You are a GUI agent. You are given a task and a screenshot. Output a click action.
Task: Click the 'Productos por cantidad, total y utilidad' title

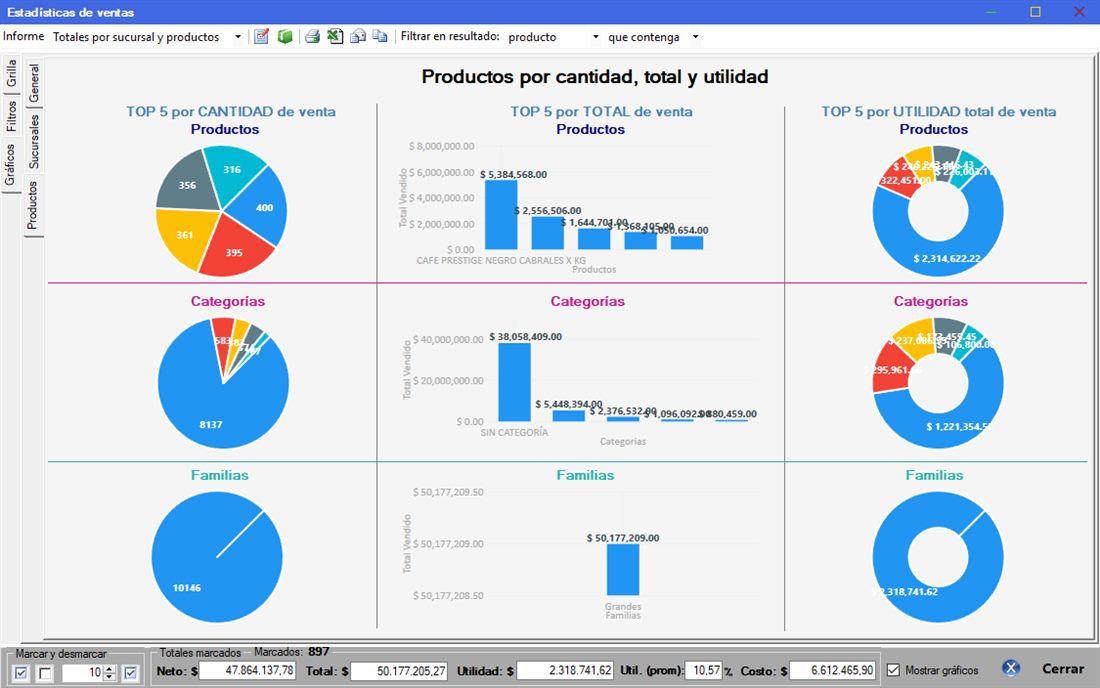click(595, 76)
